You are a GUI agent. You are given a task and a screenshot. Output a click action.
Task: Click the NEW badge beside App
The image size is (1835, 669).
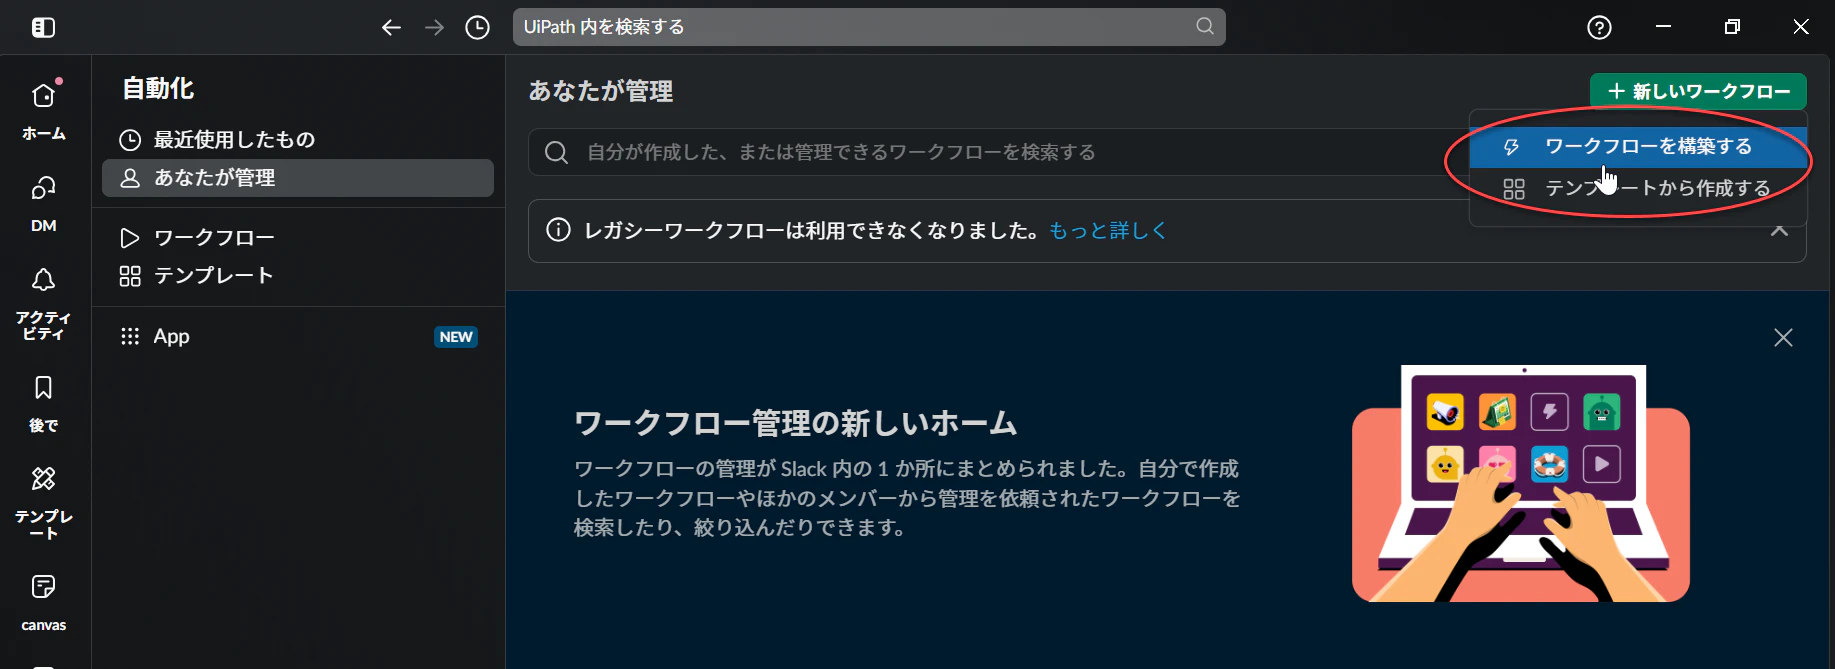(x=456, y=337)
